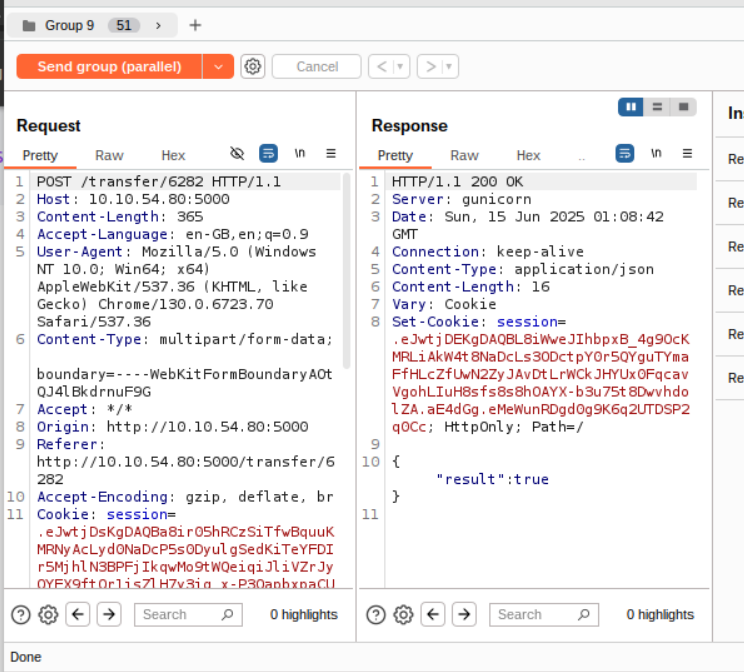744x672 pixels.
Task: Select the Response Pretty tab
Action: [395, 156]
